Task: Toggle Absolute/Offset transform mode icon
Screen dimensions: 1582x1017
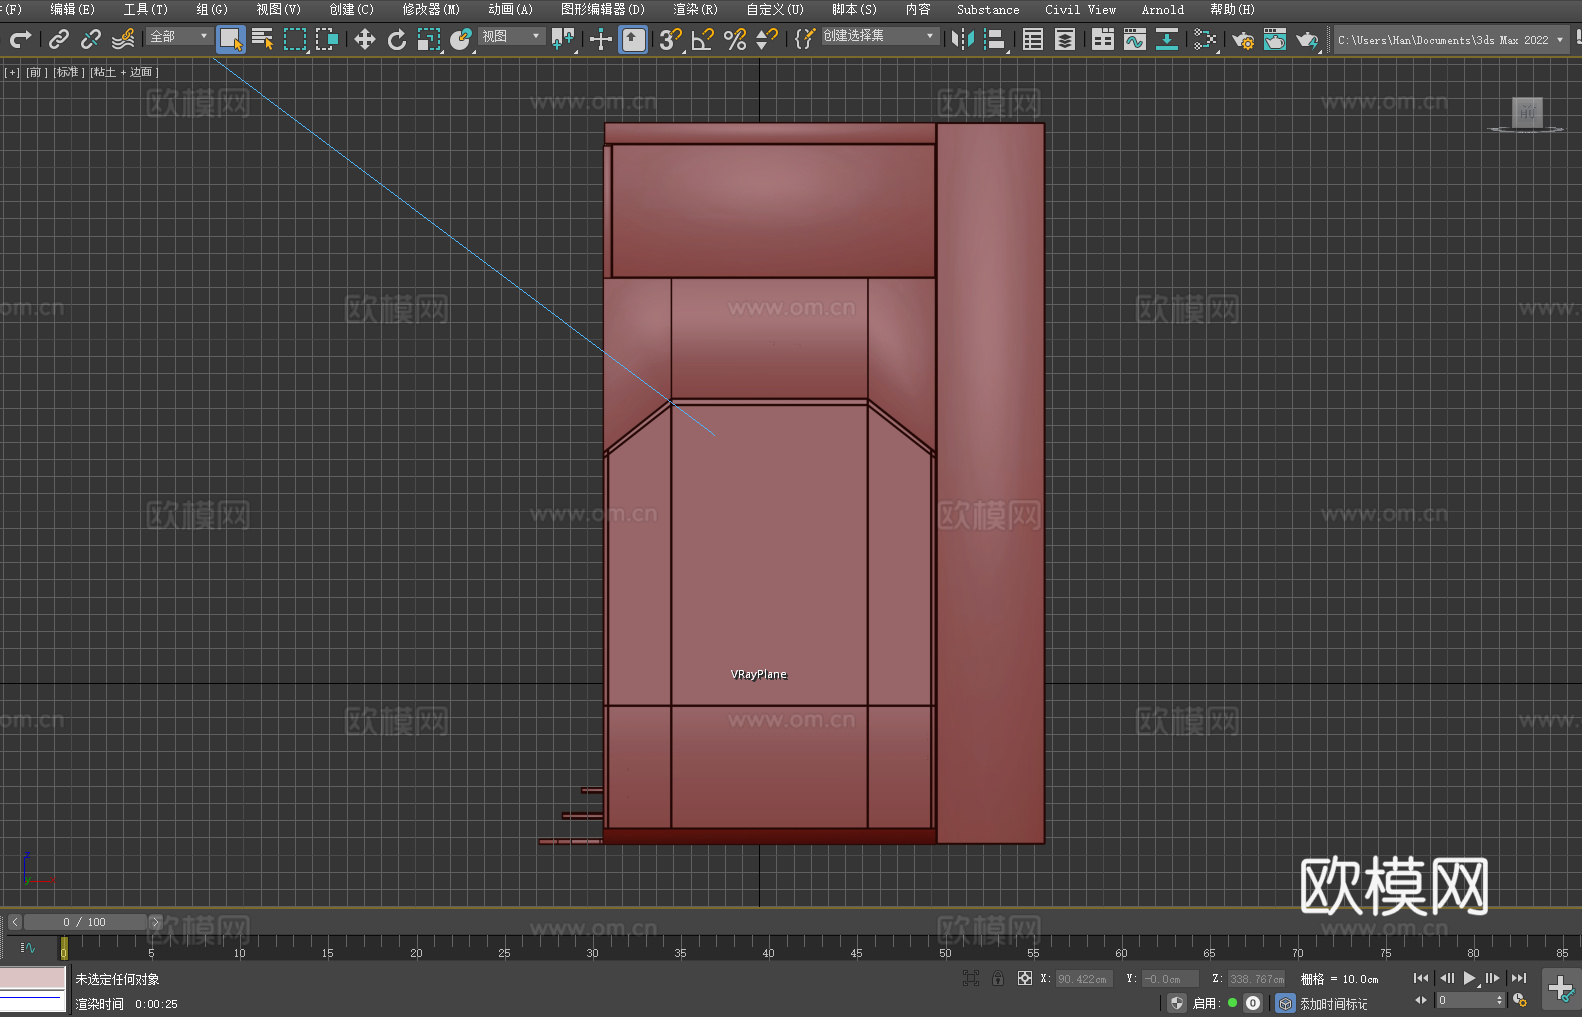Action: [x=1025, y=978]
